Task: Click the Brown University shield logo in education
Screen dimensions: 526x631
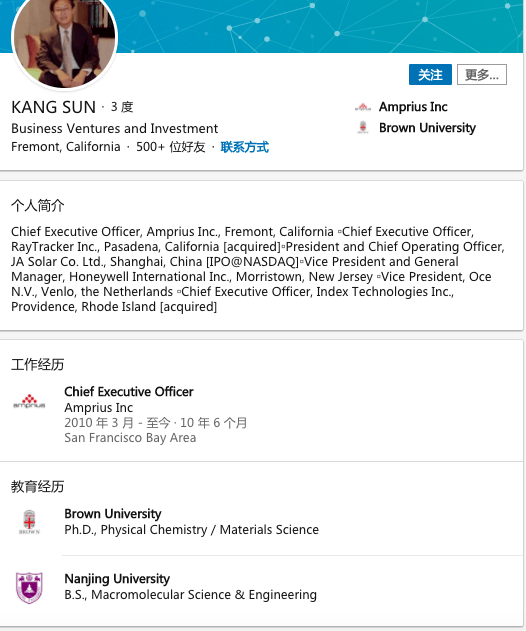Action: pos(29,522)
